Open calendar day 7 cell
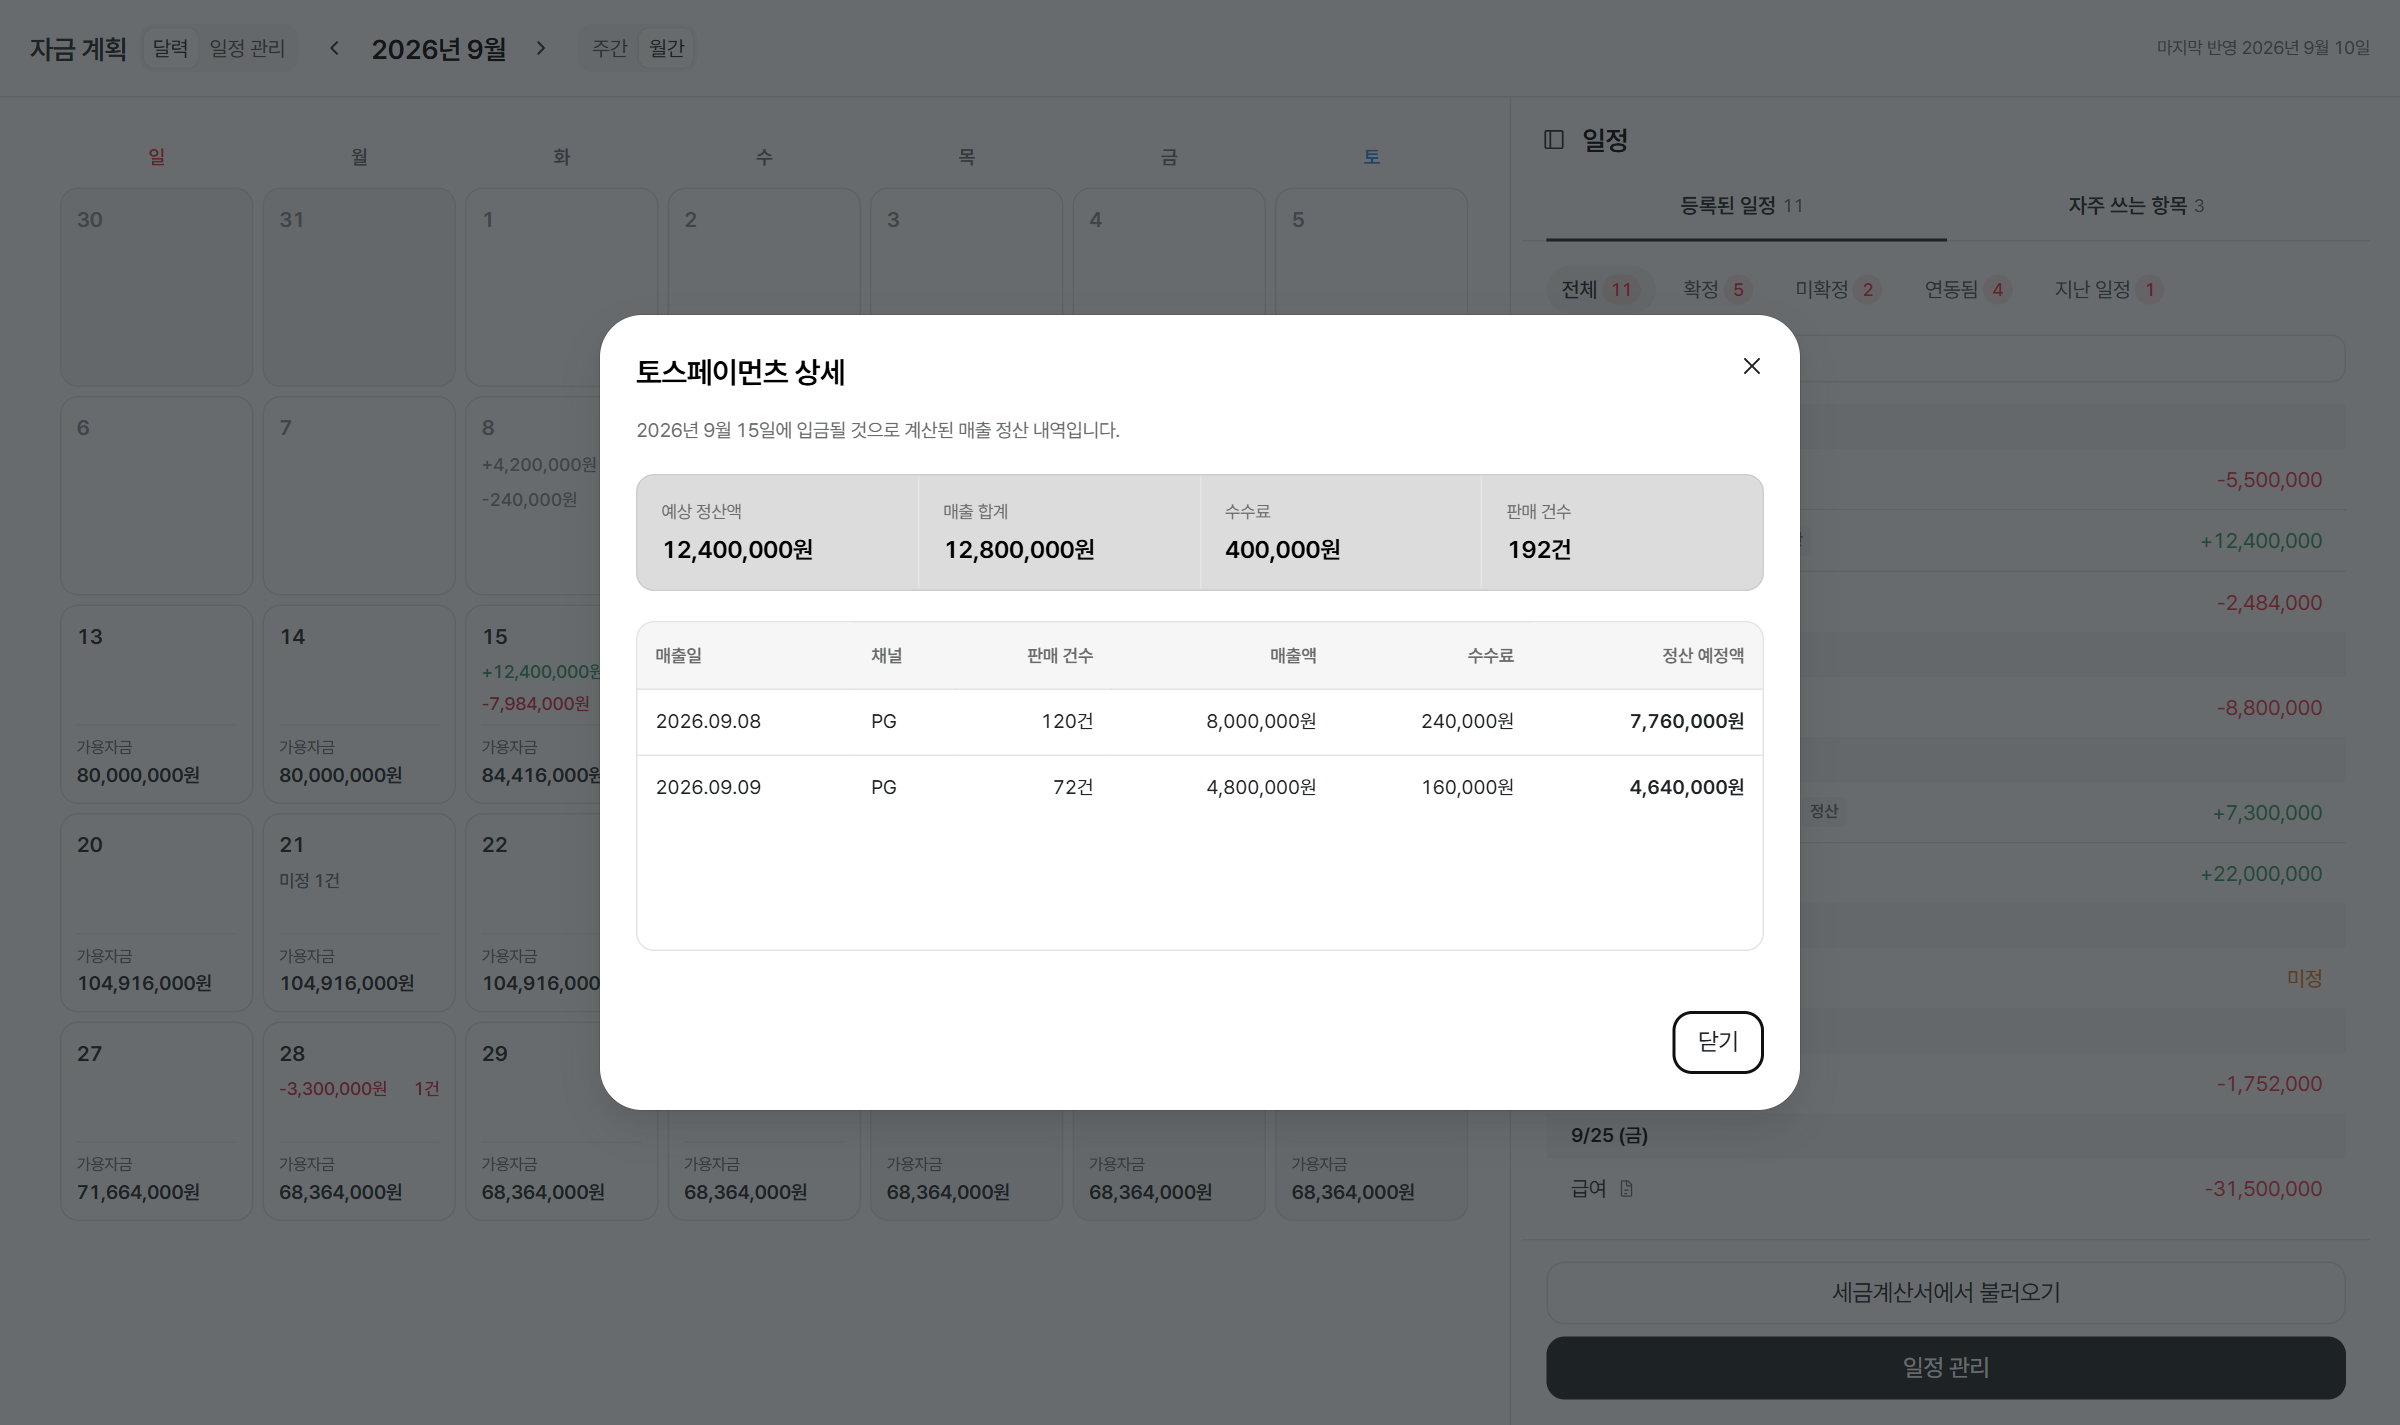Image resolution: width=2400 pixels, height=1425 pixels. (359, 495)
